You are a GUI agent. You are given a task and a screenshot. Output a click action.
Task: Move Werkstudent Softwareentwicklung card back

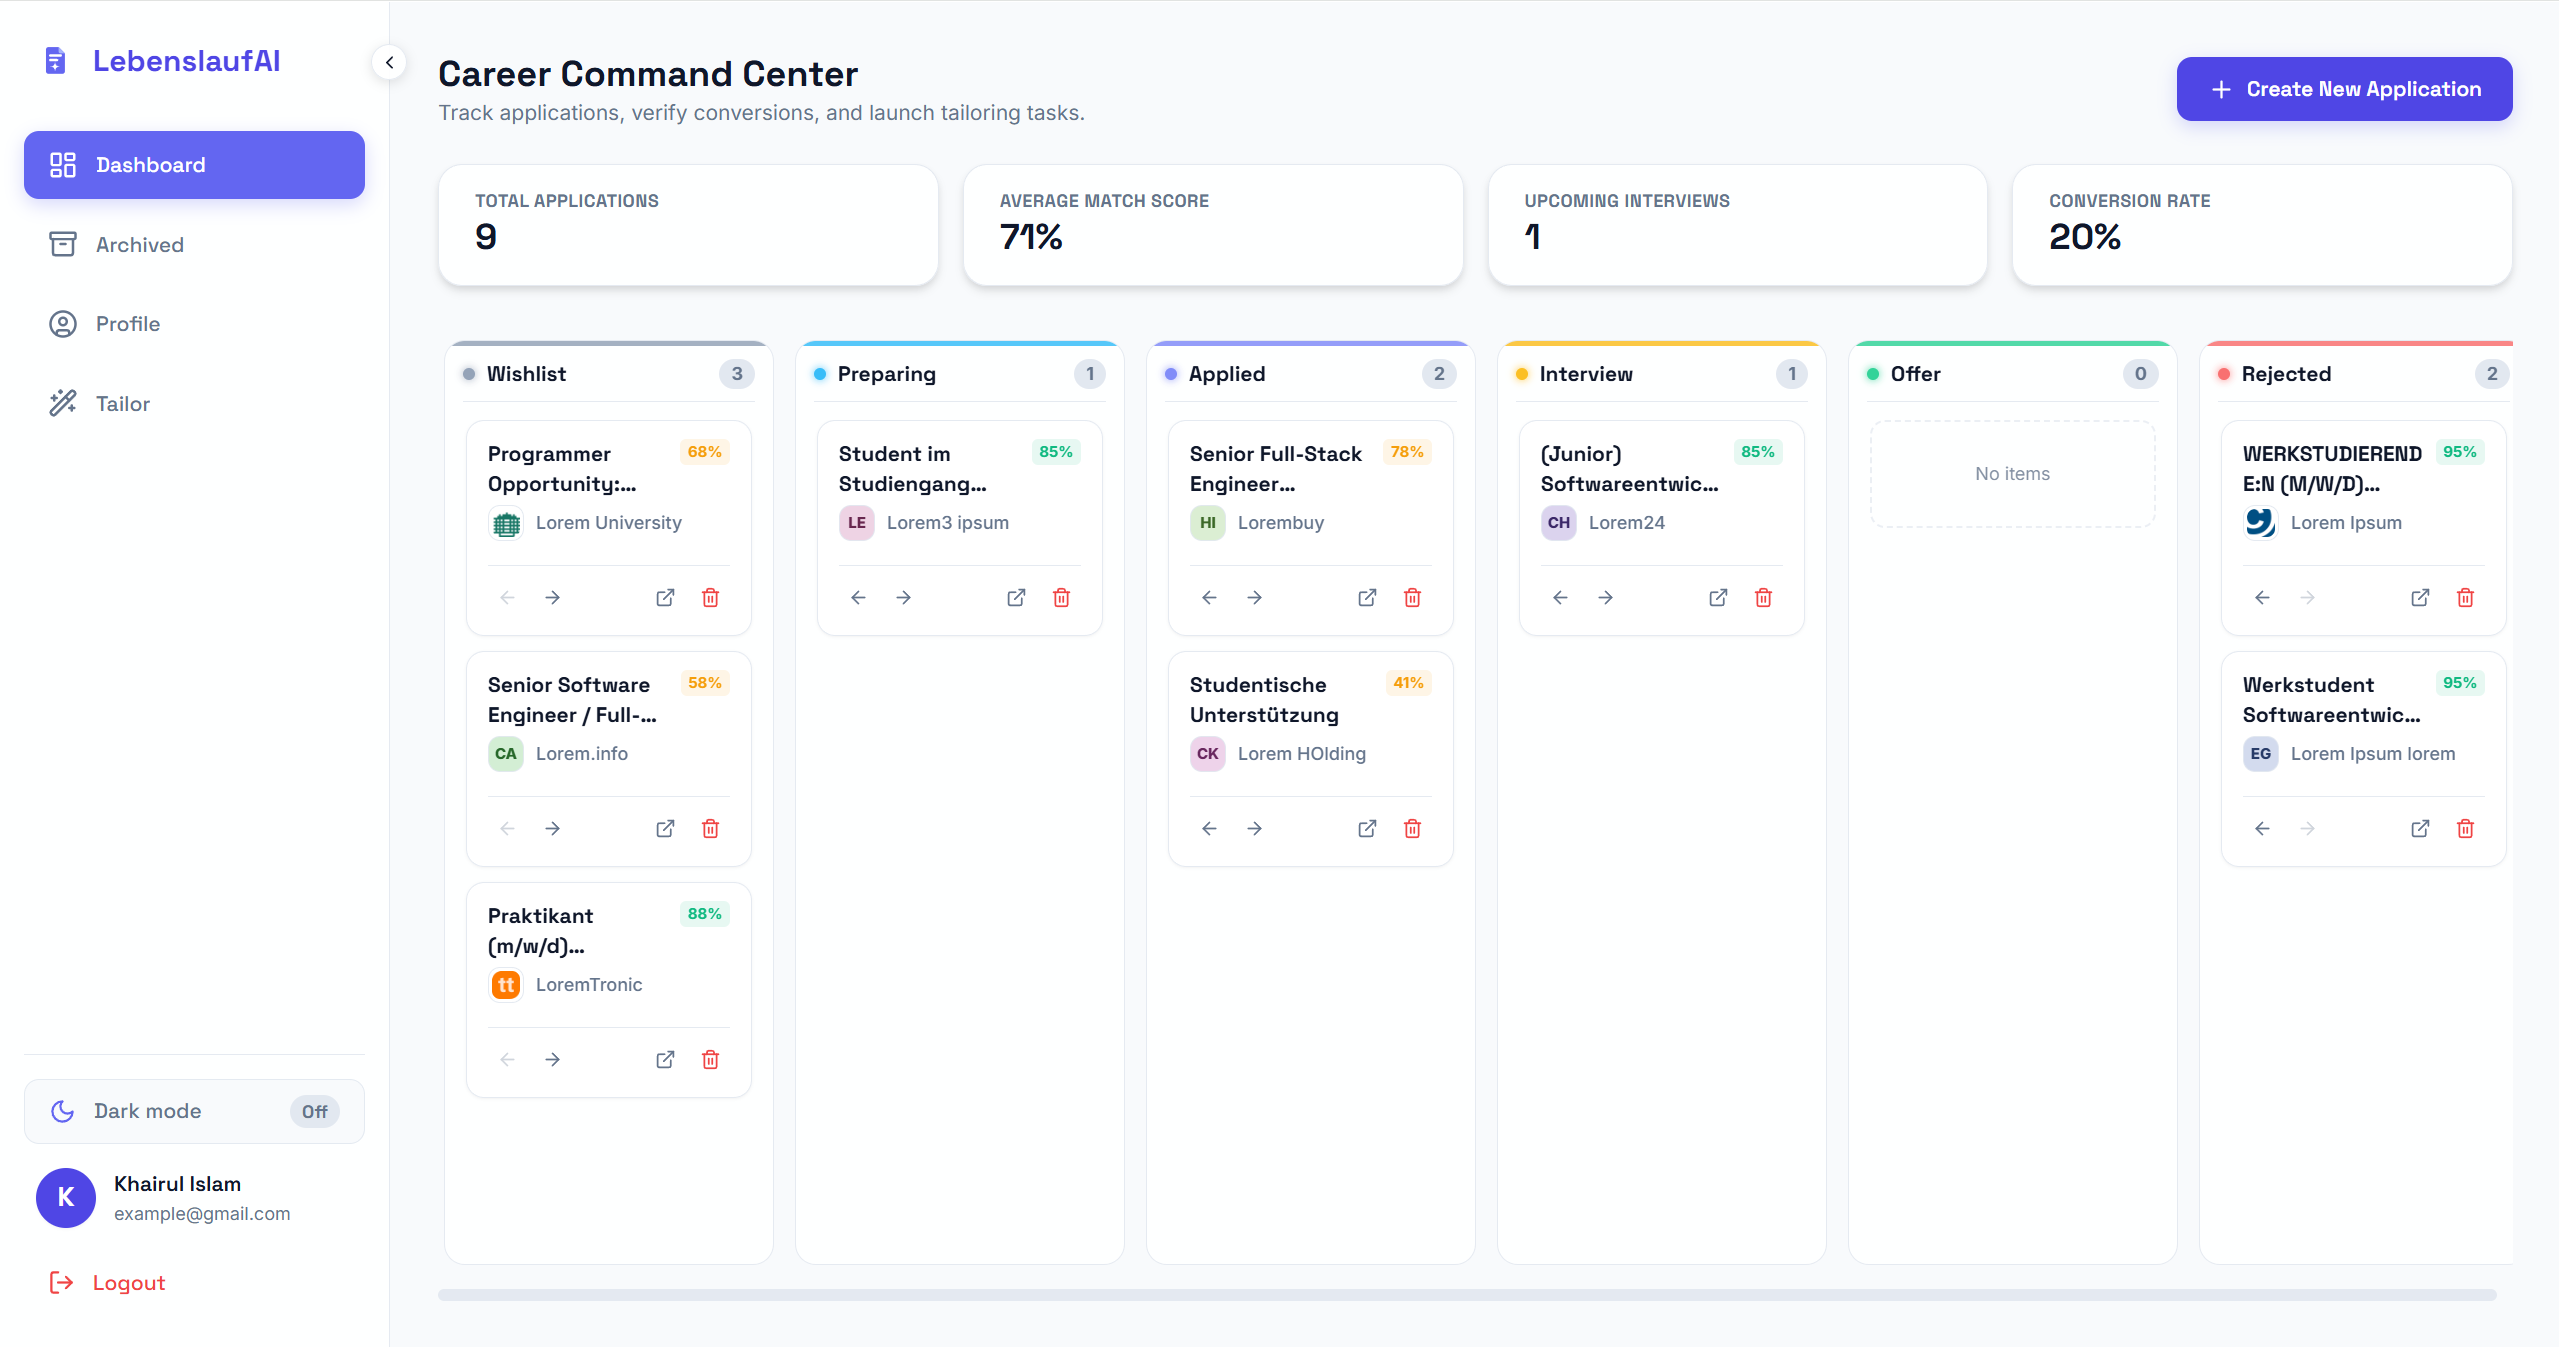point(2262,829)
